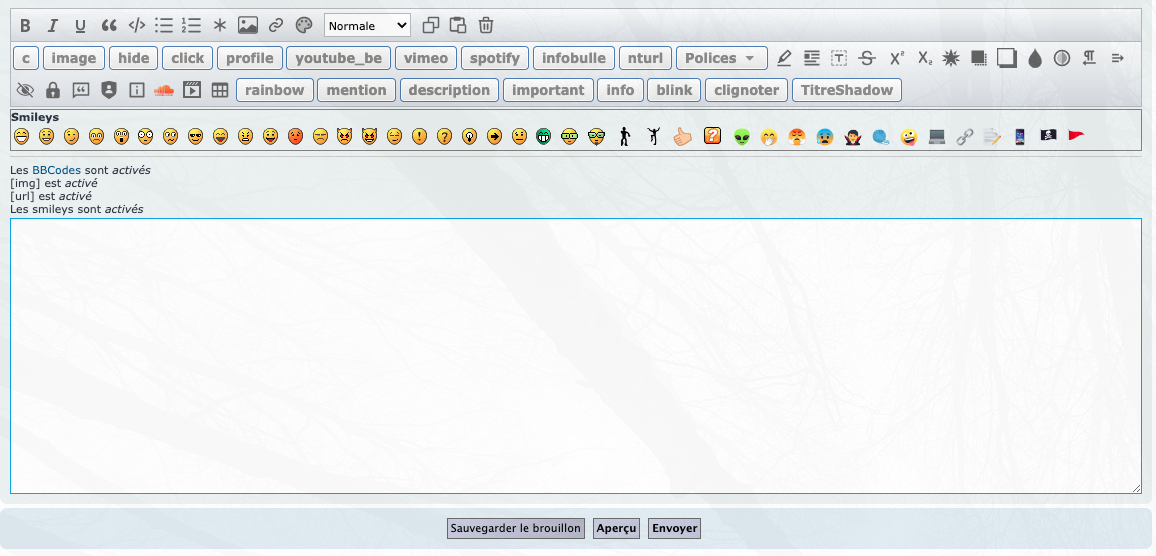Click the youtube_be tag button
This screenshot has width=1156, height=556.
(x=338, y=58)
